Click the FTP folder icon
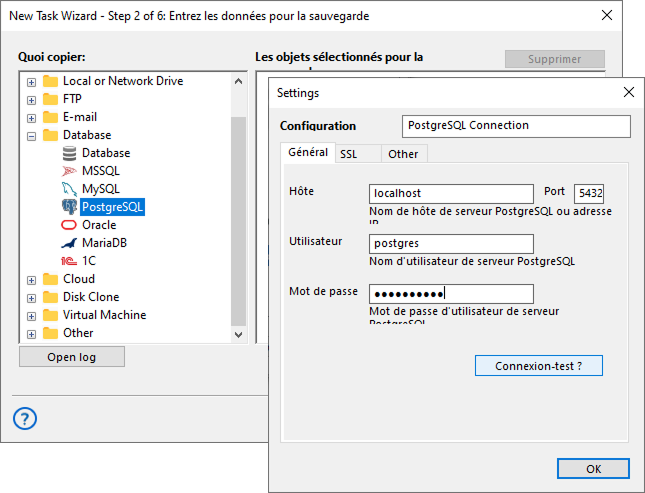Image resolution: width=645 pixels, height=493 pixels. [50, 99]
